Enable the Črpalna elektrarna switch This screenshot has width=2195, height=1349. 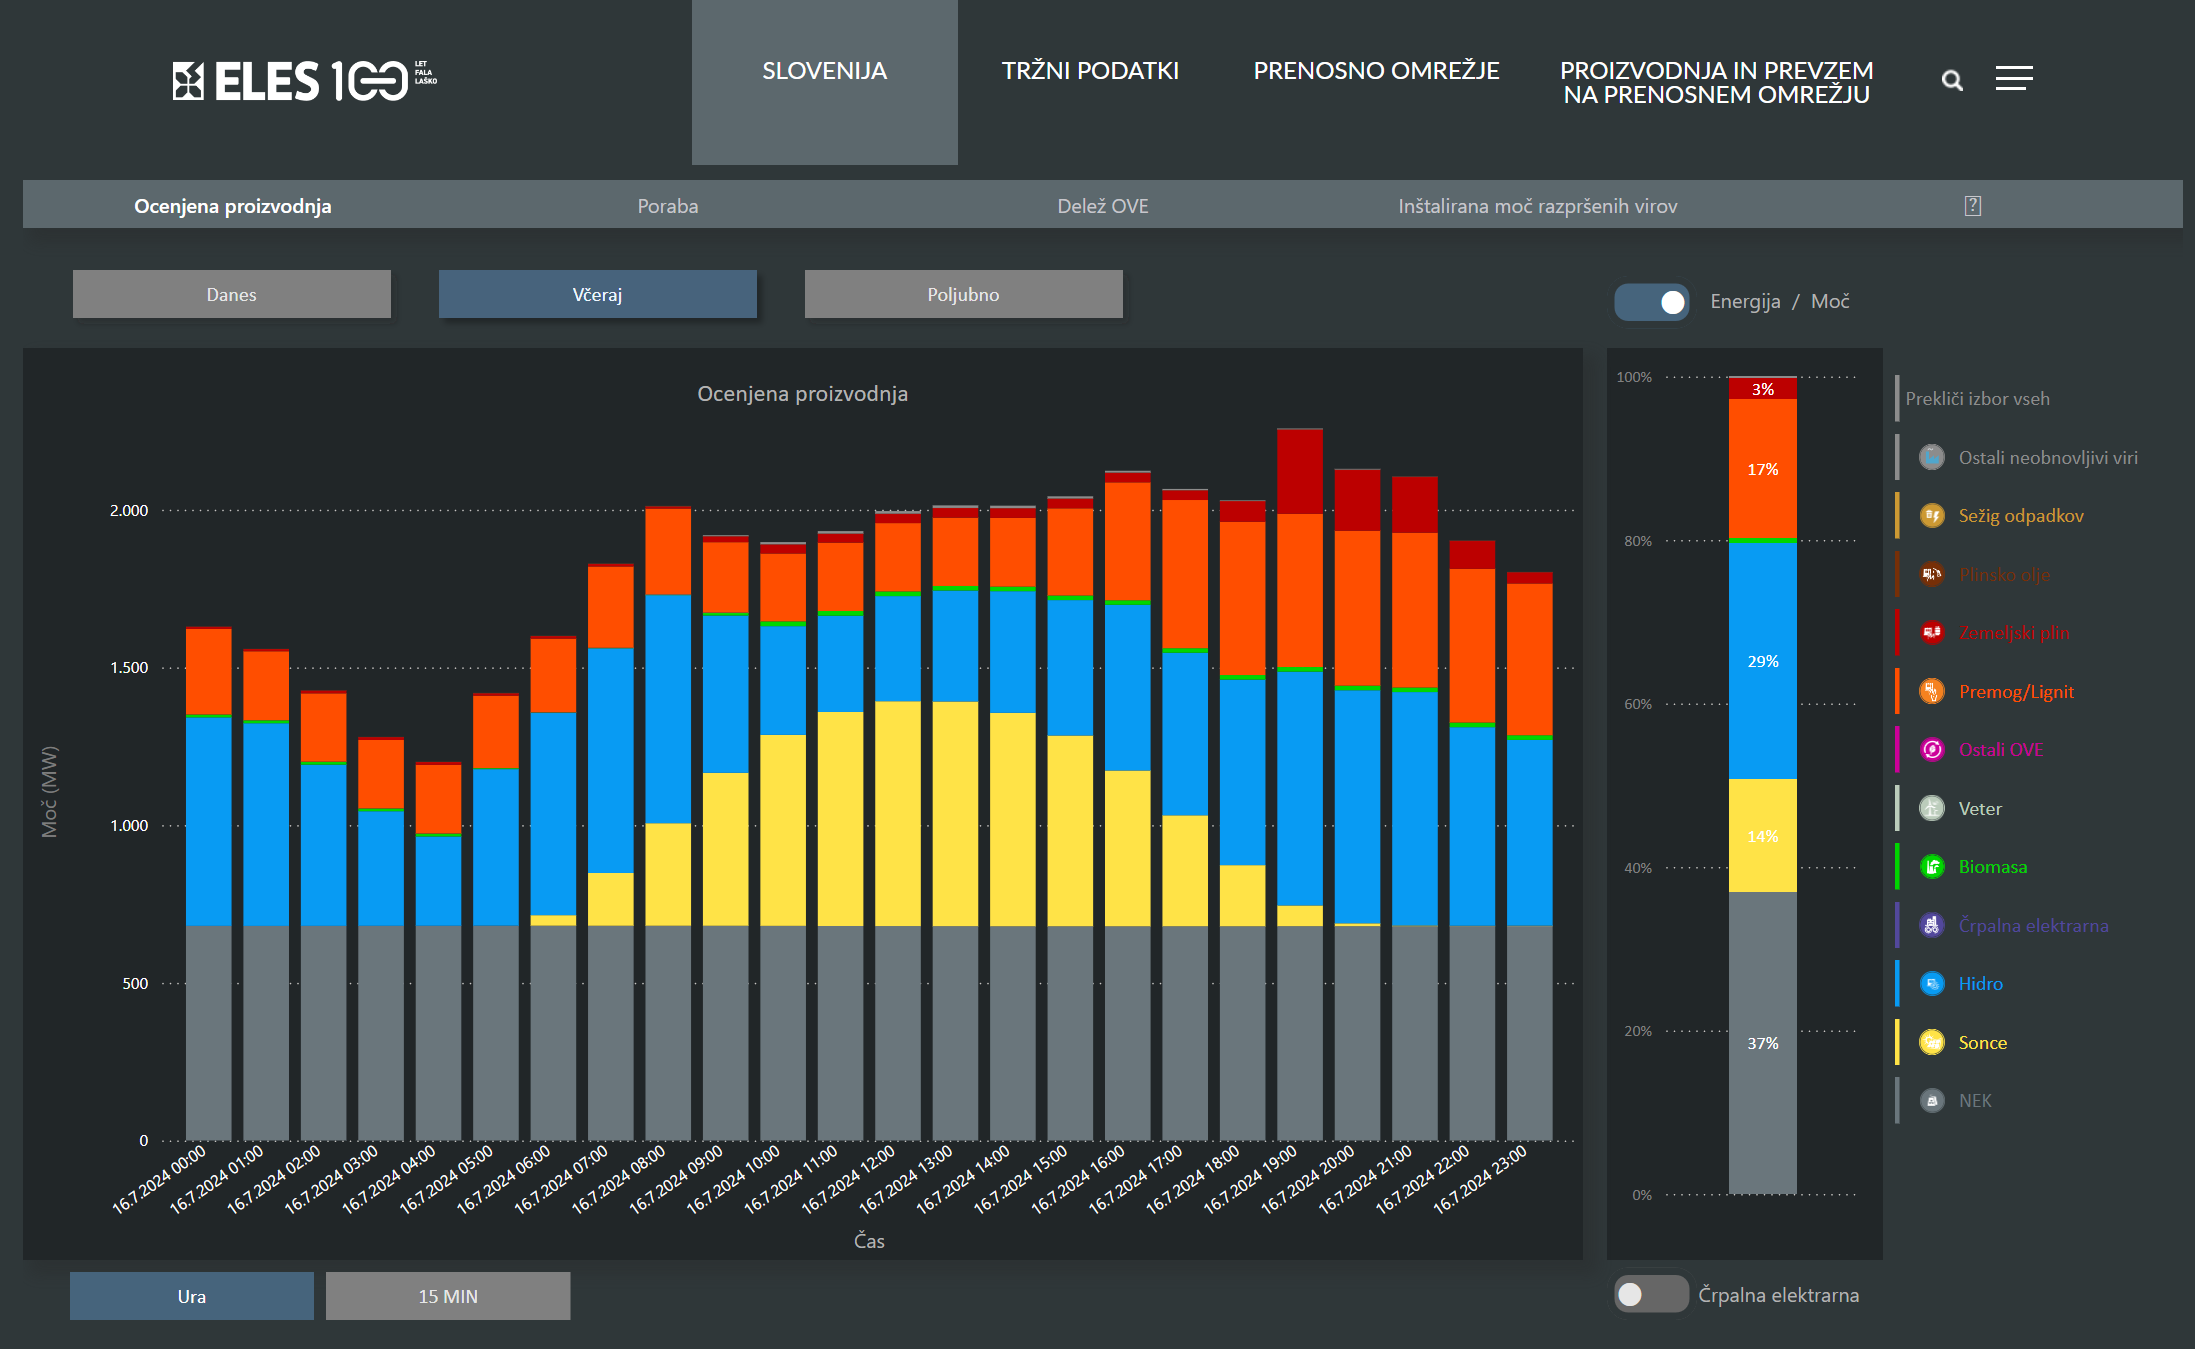point(1651,1294)
